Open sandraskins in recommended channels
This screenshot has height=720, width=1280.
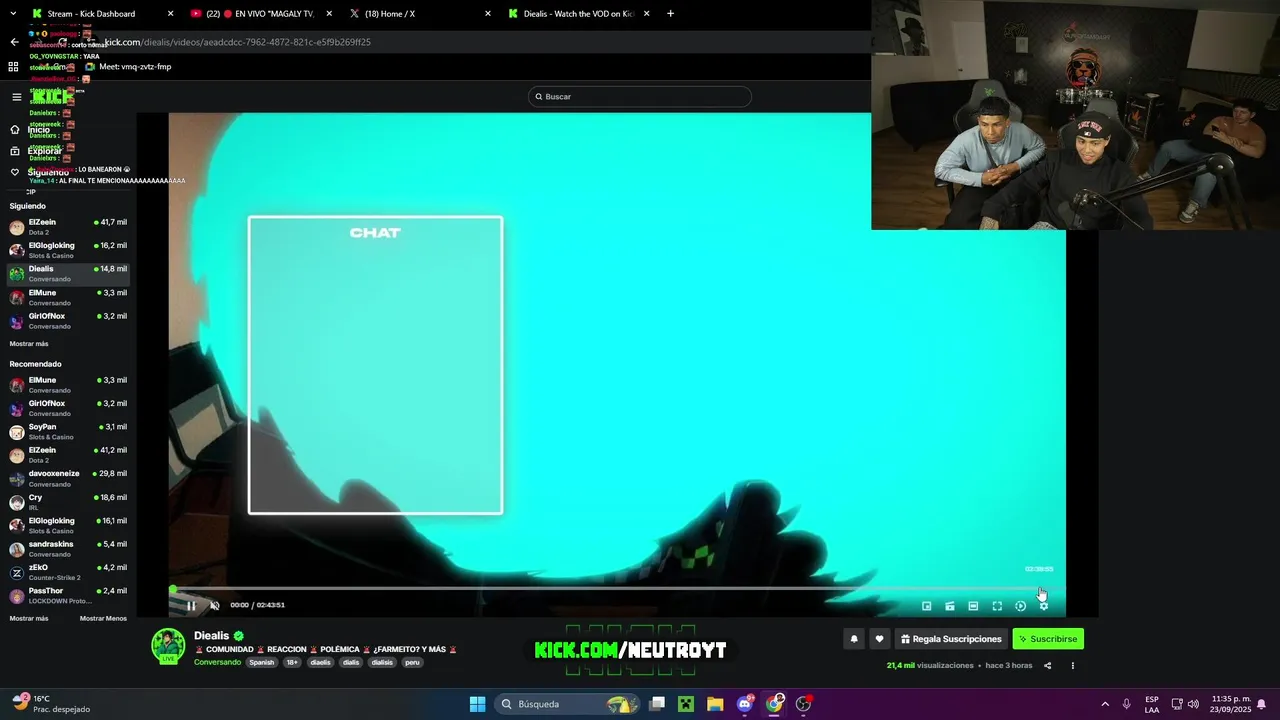[68, 549]
